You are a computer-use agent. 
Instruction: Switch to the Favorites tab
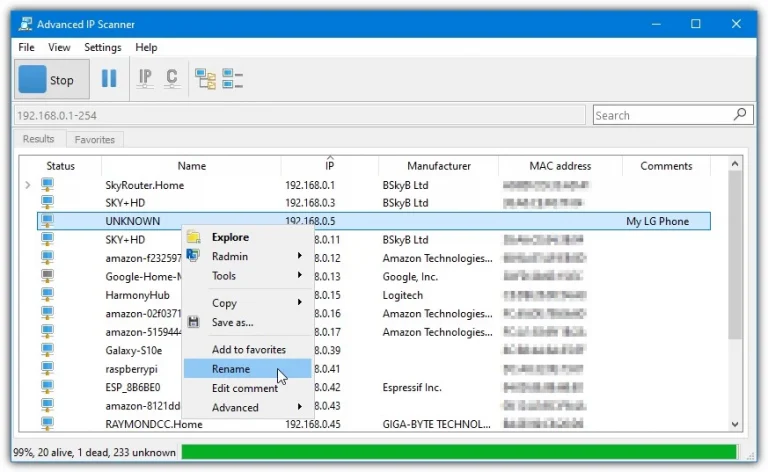(x=95, y=140)
